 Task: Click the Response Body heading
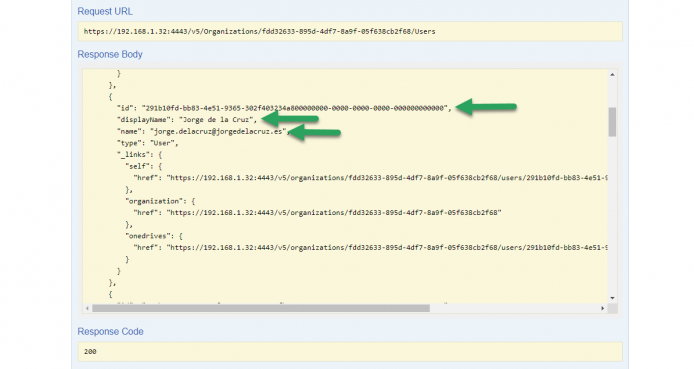click(110, 54)
